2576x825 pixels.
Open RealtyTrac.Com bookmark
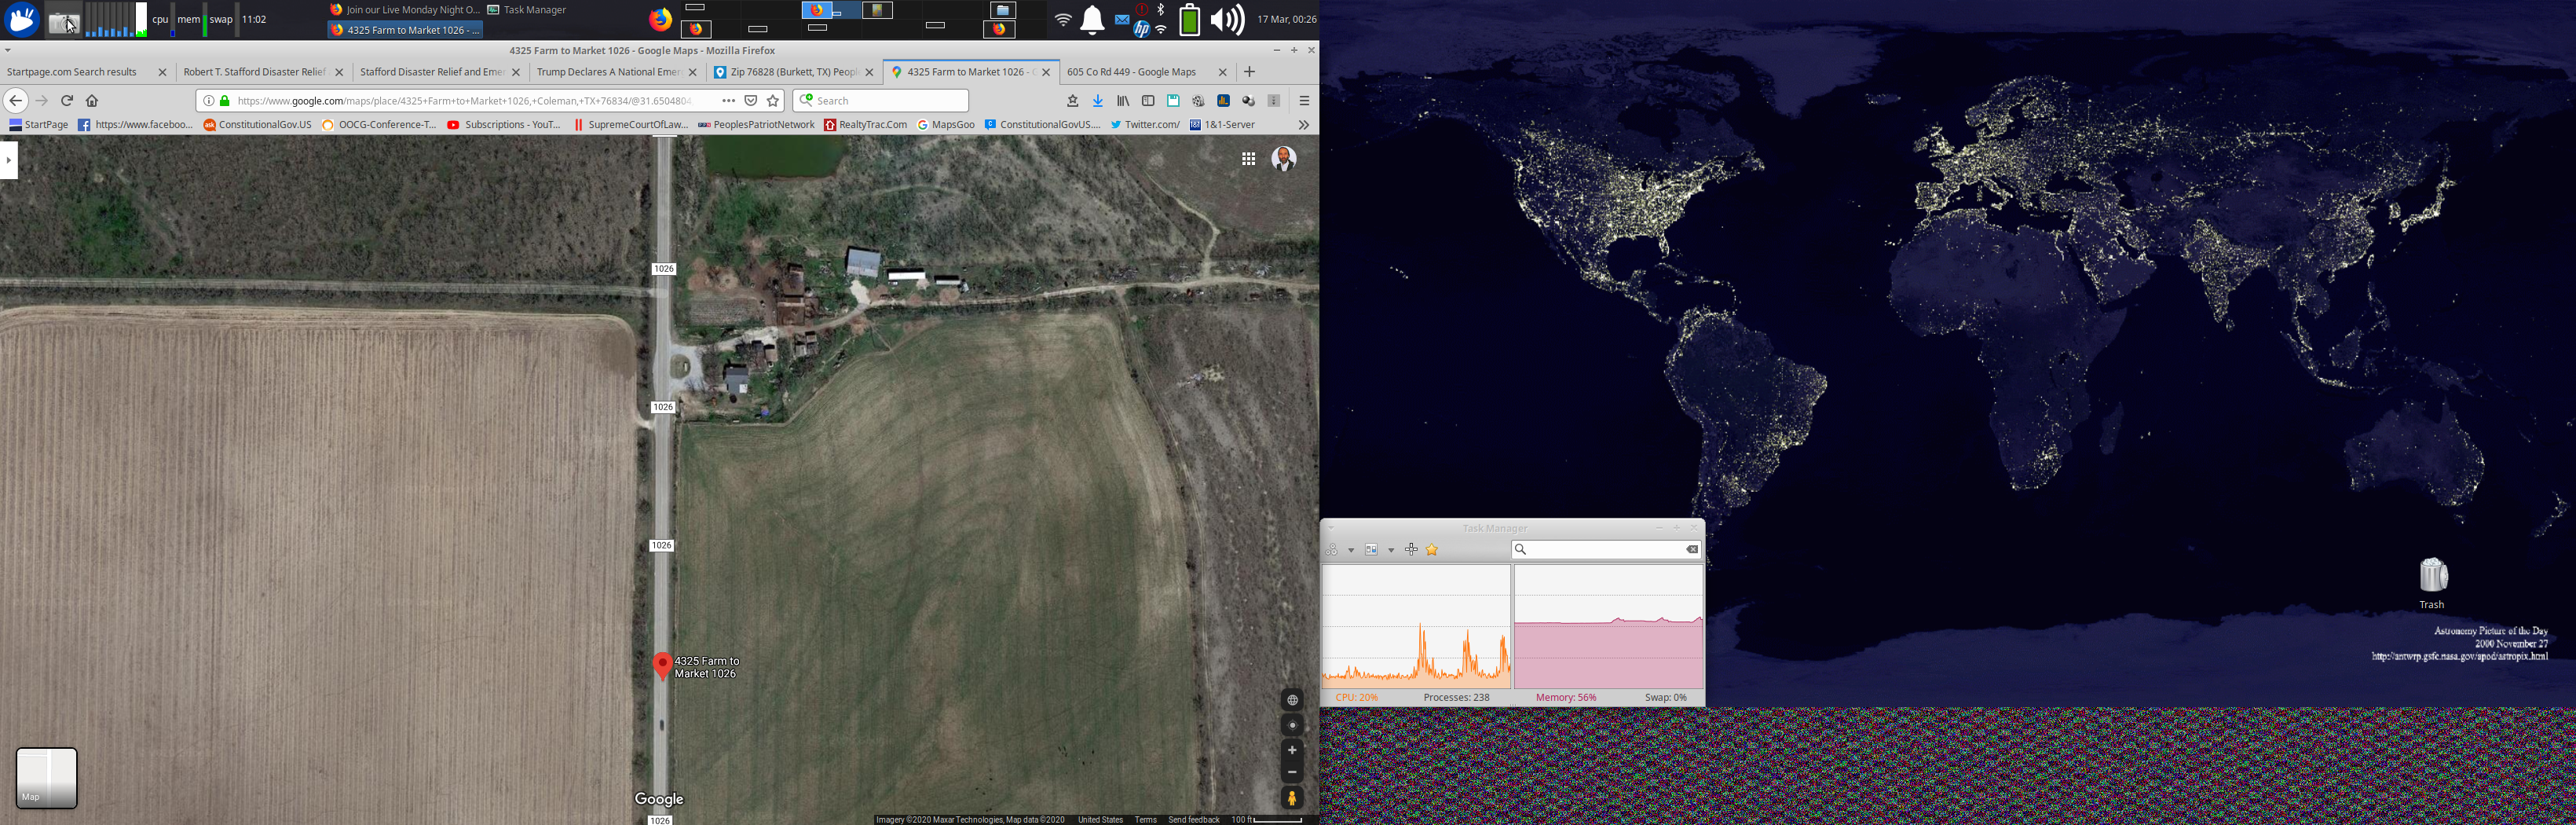[x=866, y=125]
